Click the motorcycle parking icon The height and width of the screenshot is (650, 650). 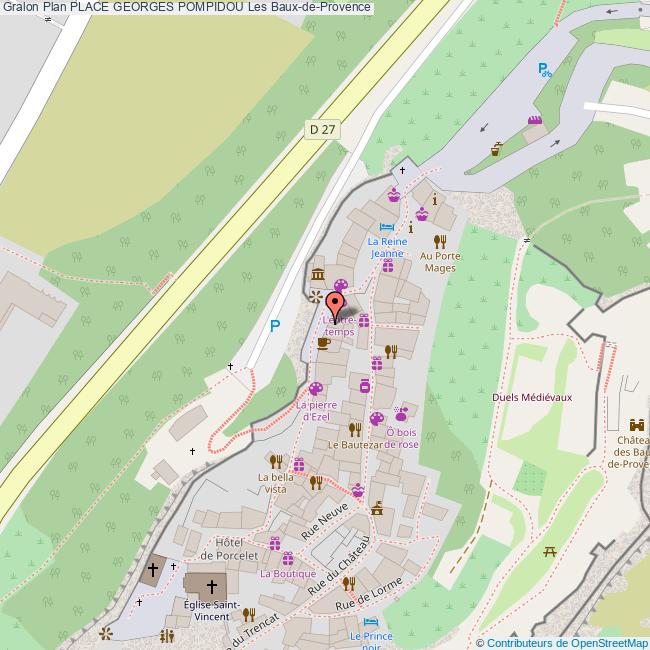pyautogui.click(x=543, y=69)
